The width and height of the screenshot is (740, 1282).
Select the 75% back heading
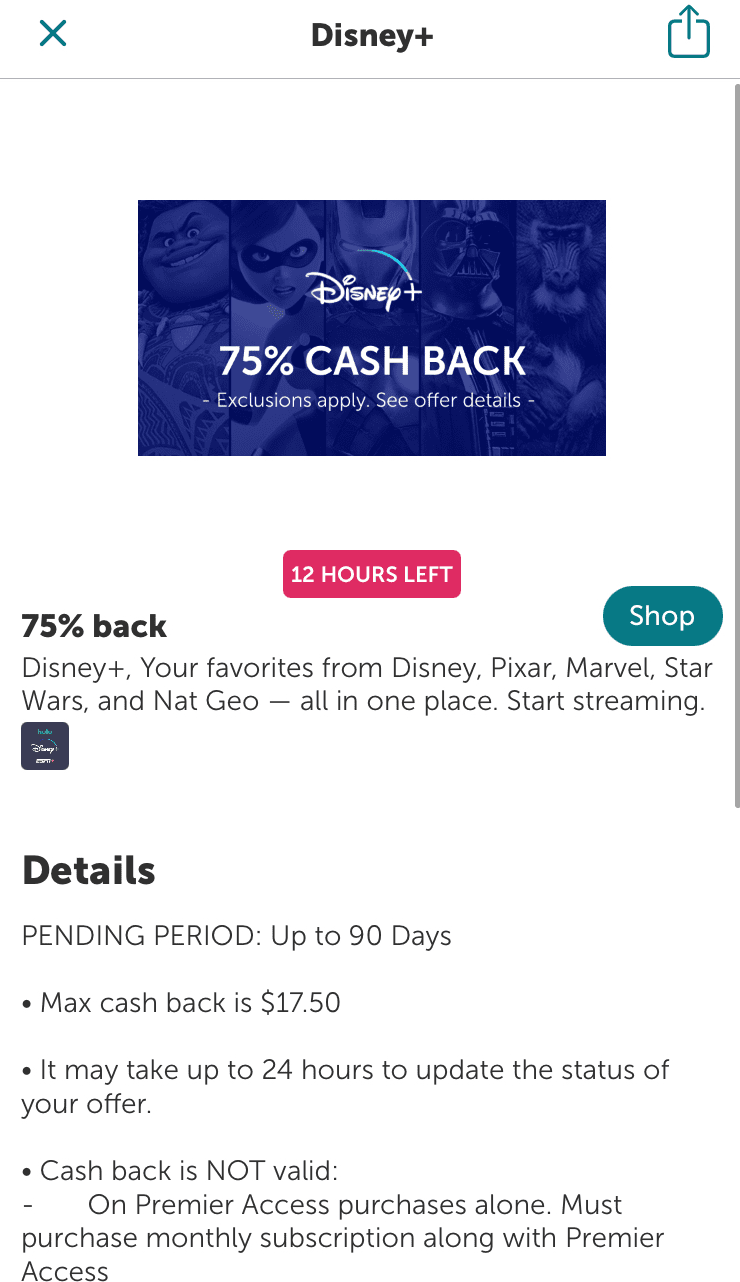coord(94,627)
